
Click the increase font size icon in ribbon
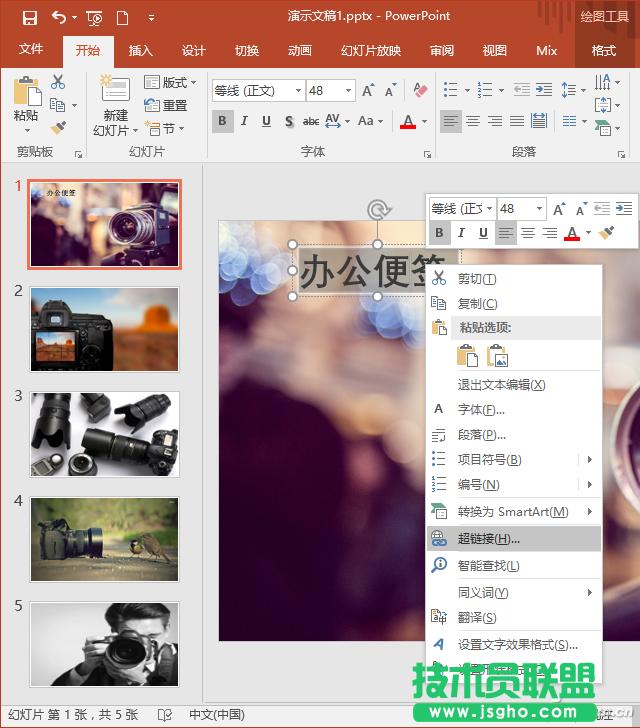[368, 91]
